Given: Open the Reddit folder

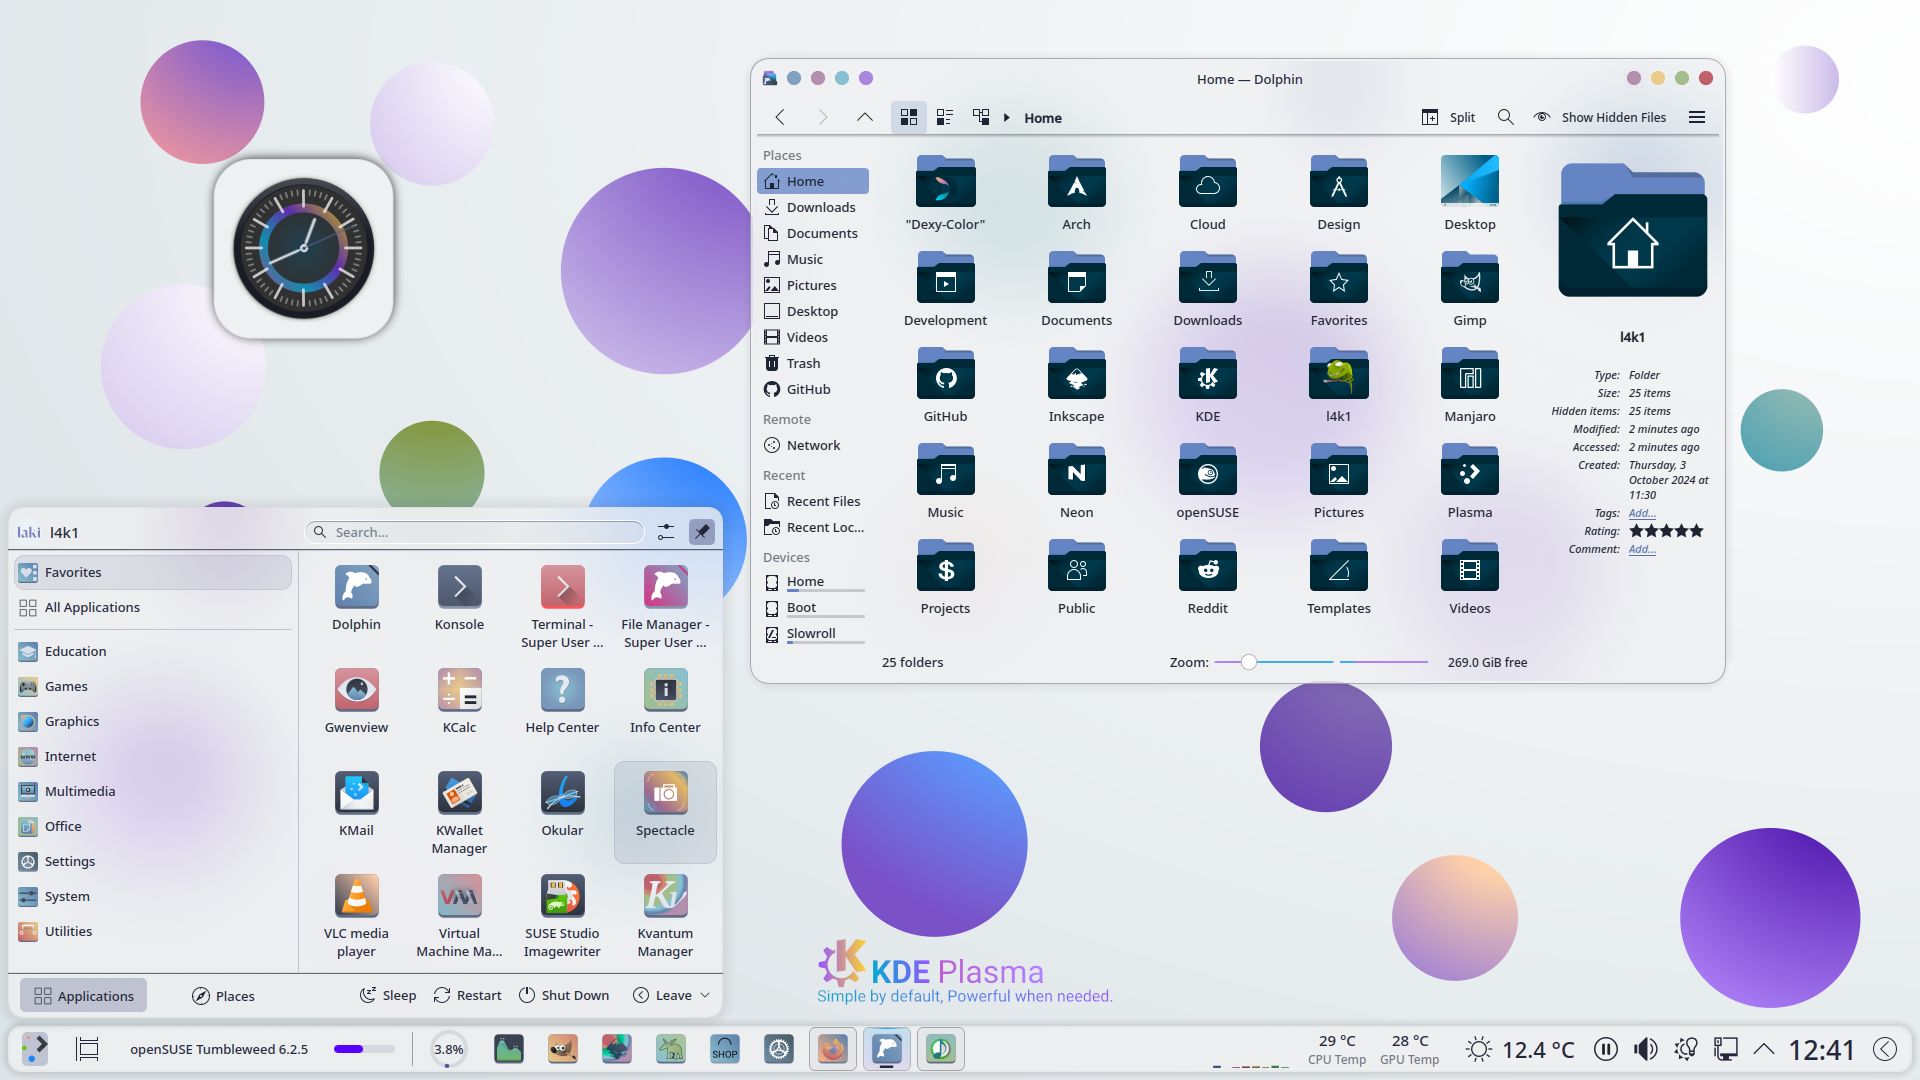Looking at the screenshot, I should (x=1207, y=577).
